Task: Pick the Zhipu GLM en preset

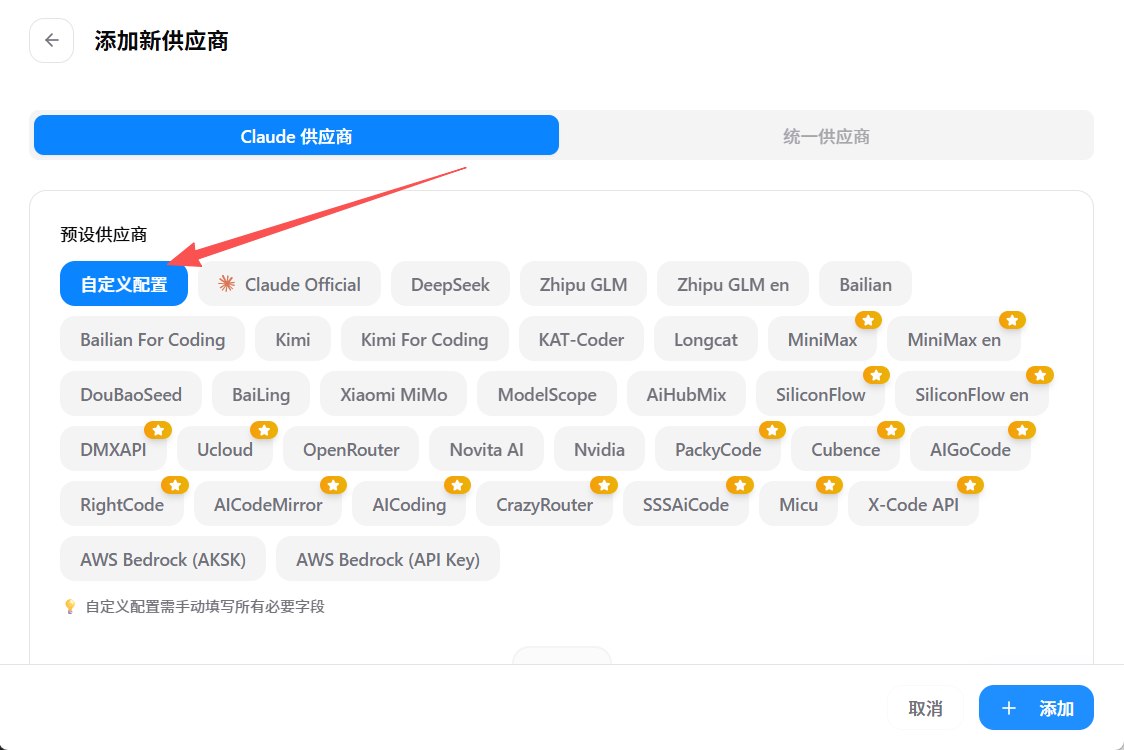Action: [x=733, y=284]
